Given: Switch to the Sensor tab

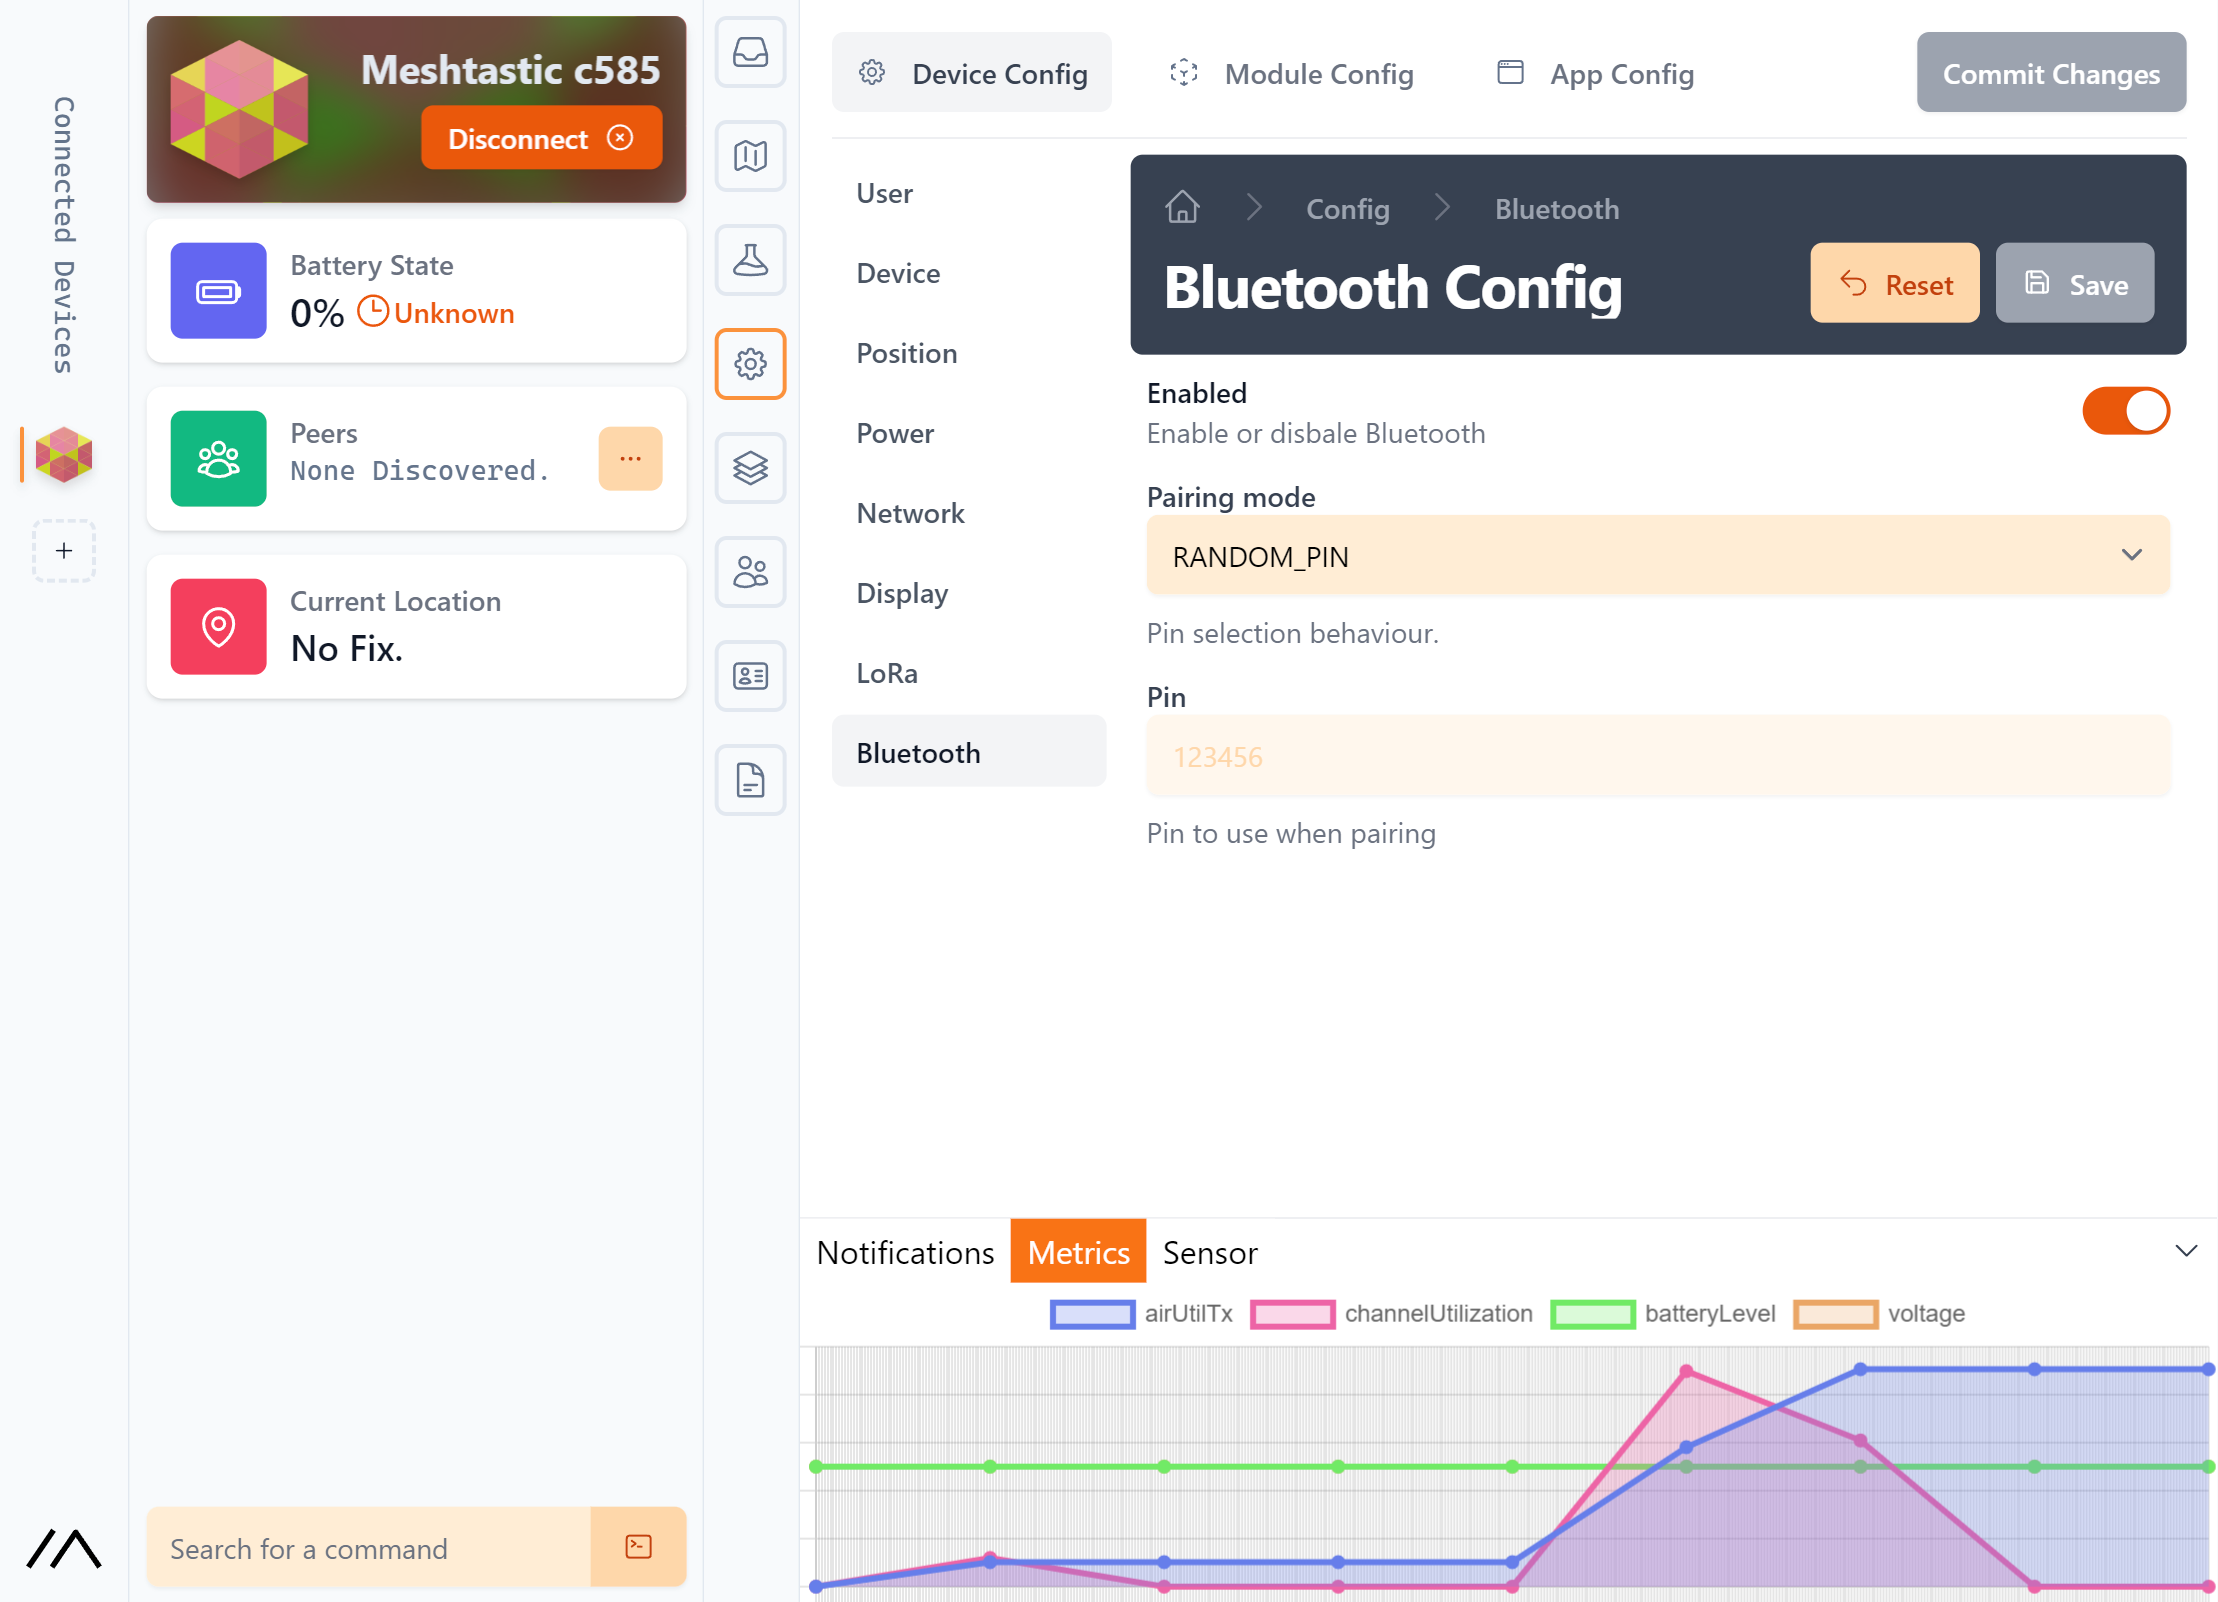Looking at the screenshot, I should [x=1209, y=1252].
